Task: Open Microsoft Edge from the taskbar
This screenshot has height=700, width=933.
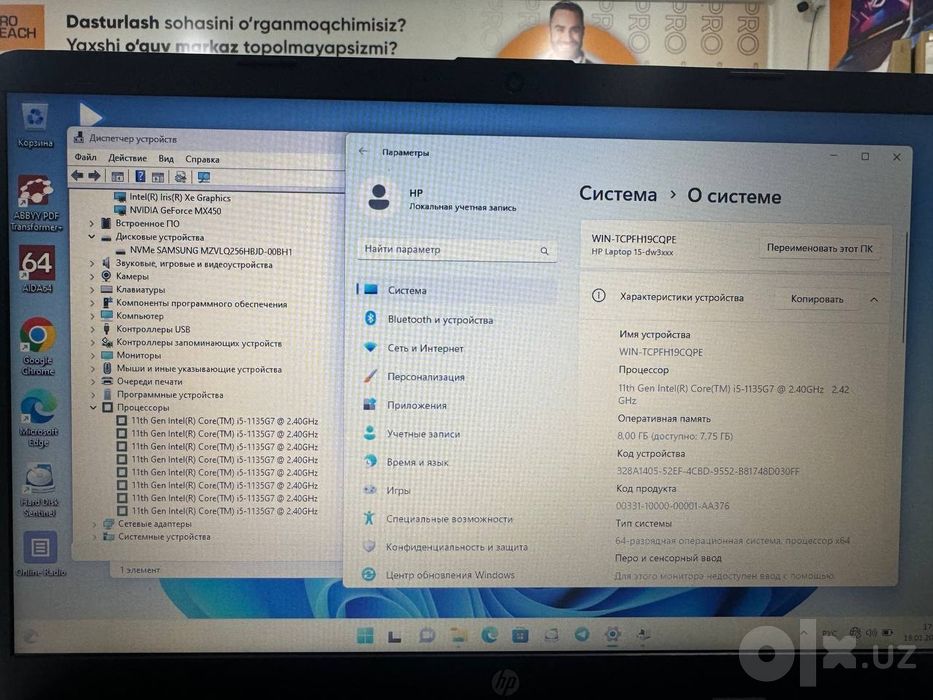Action: coord(489,635)
